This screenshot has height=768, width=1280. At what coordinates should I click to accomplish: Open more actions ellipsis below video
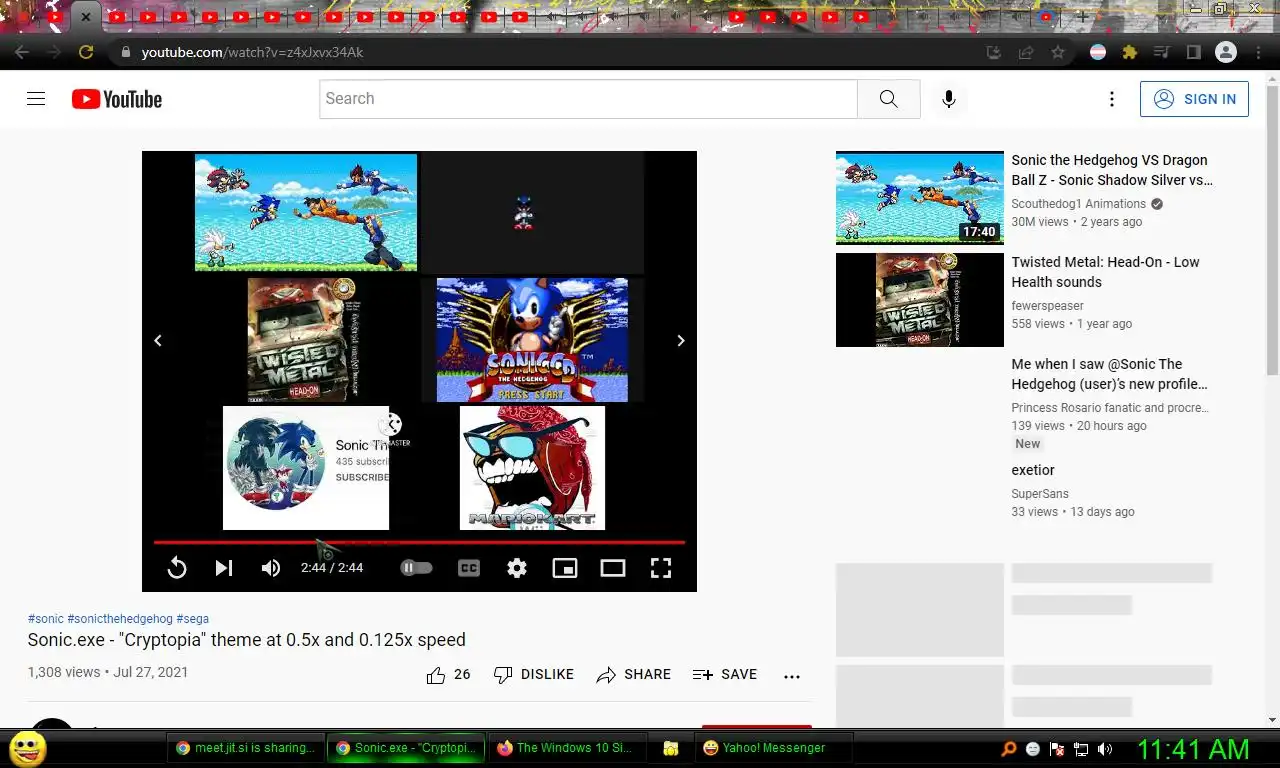(x=792, y=676)
